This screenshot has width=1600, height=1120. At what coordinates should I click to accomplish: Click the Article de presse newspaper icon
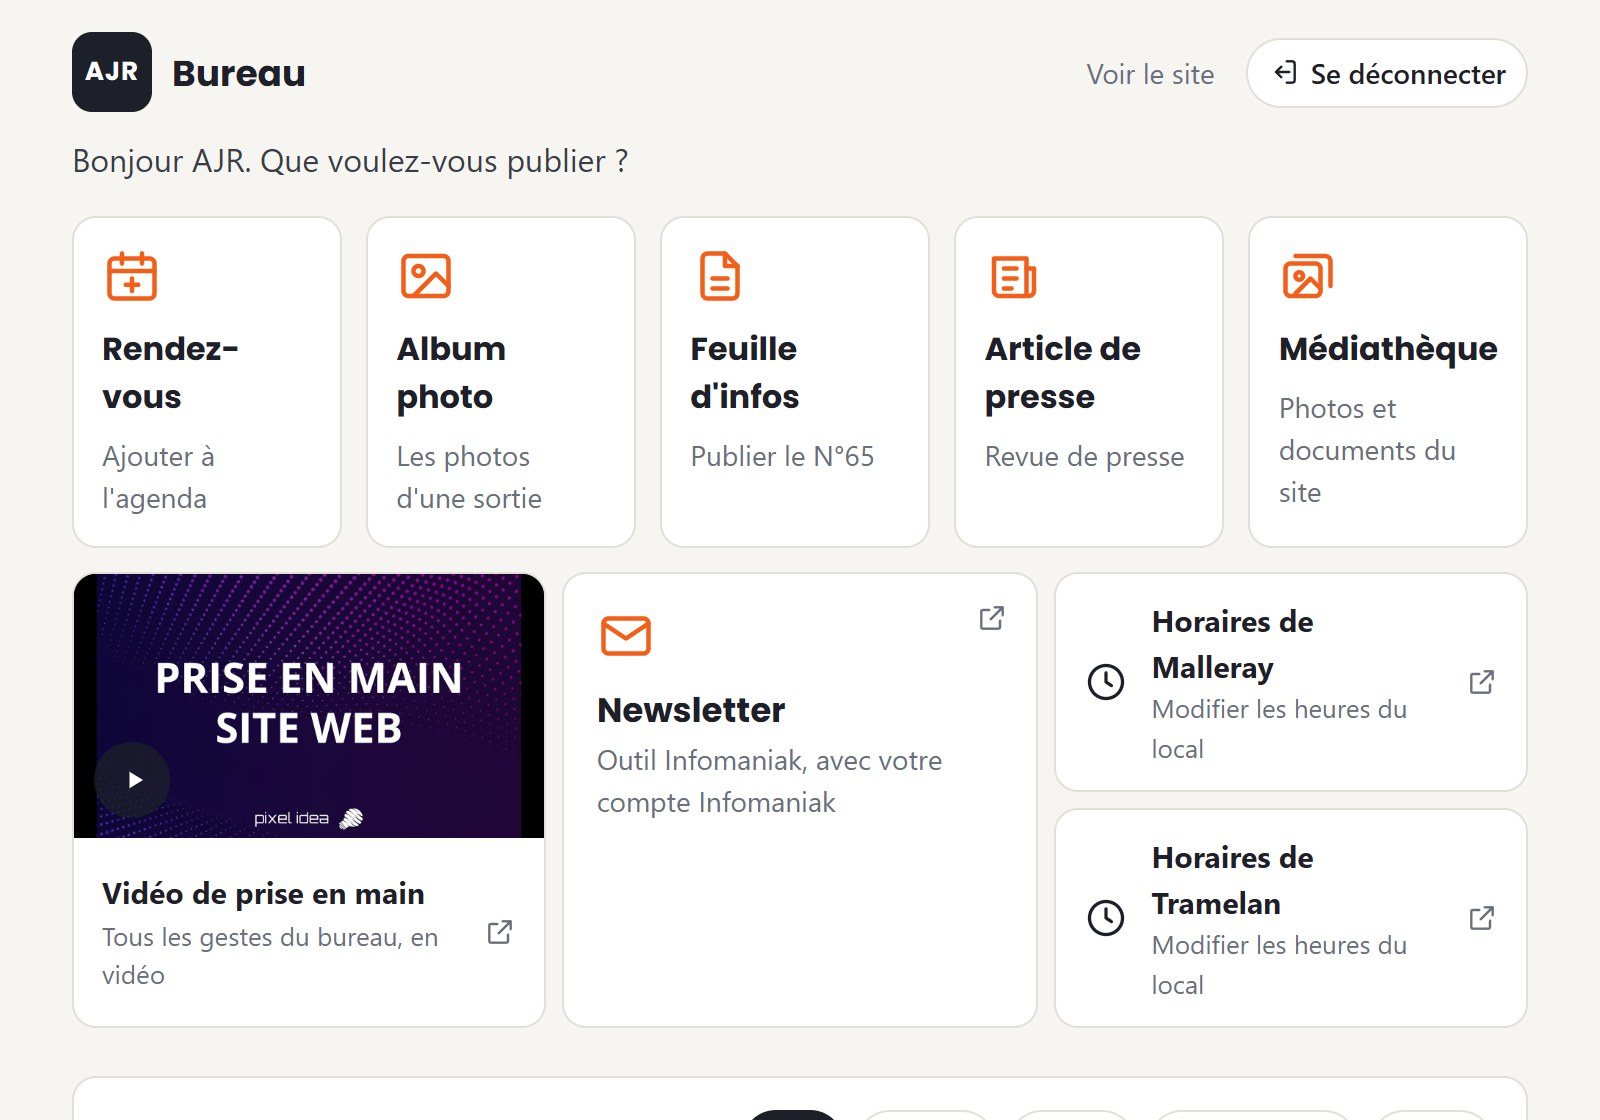click(x=1014, y=276)
